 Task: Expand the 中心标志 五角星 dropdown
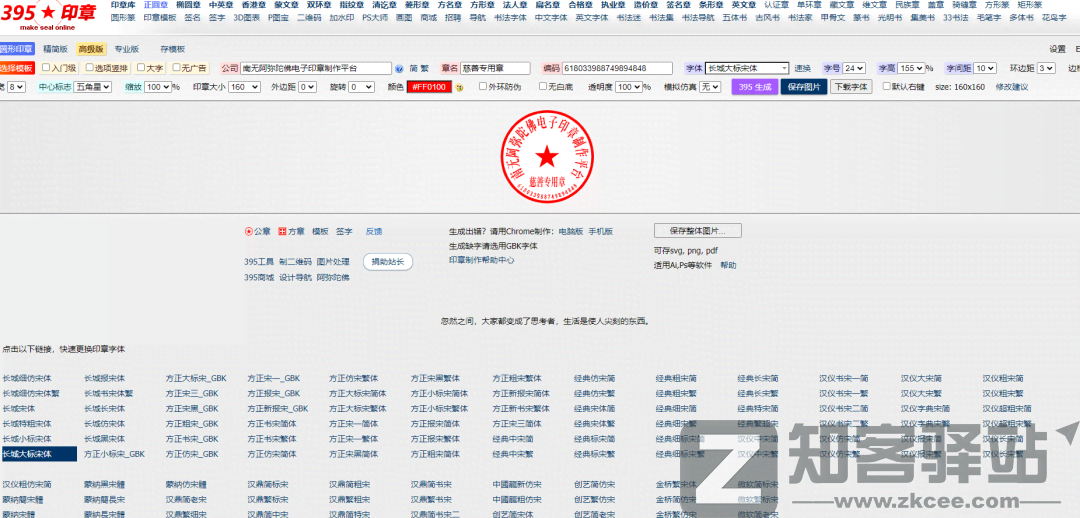91,87
